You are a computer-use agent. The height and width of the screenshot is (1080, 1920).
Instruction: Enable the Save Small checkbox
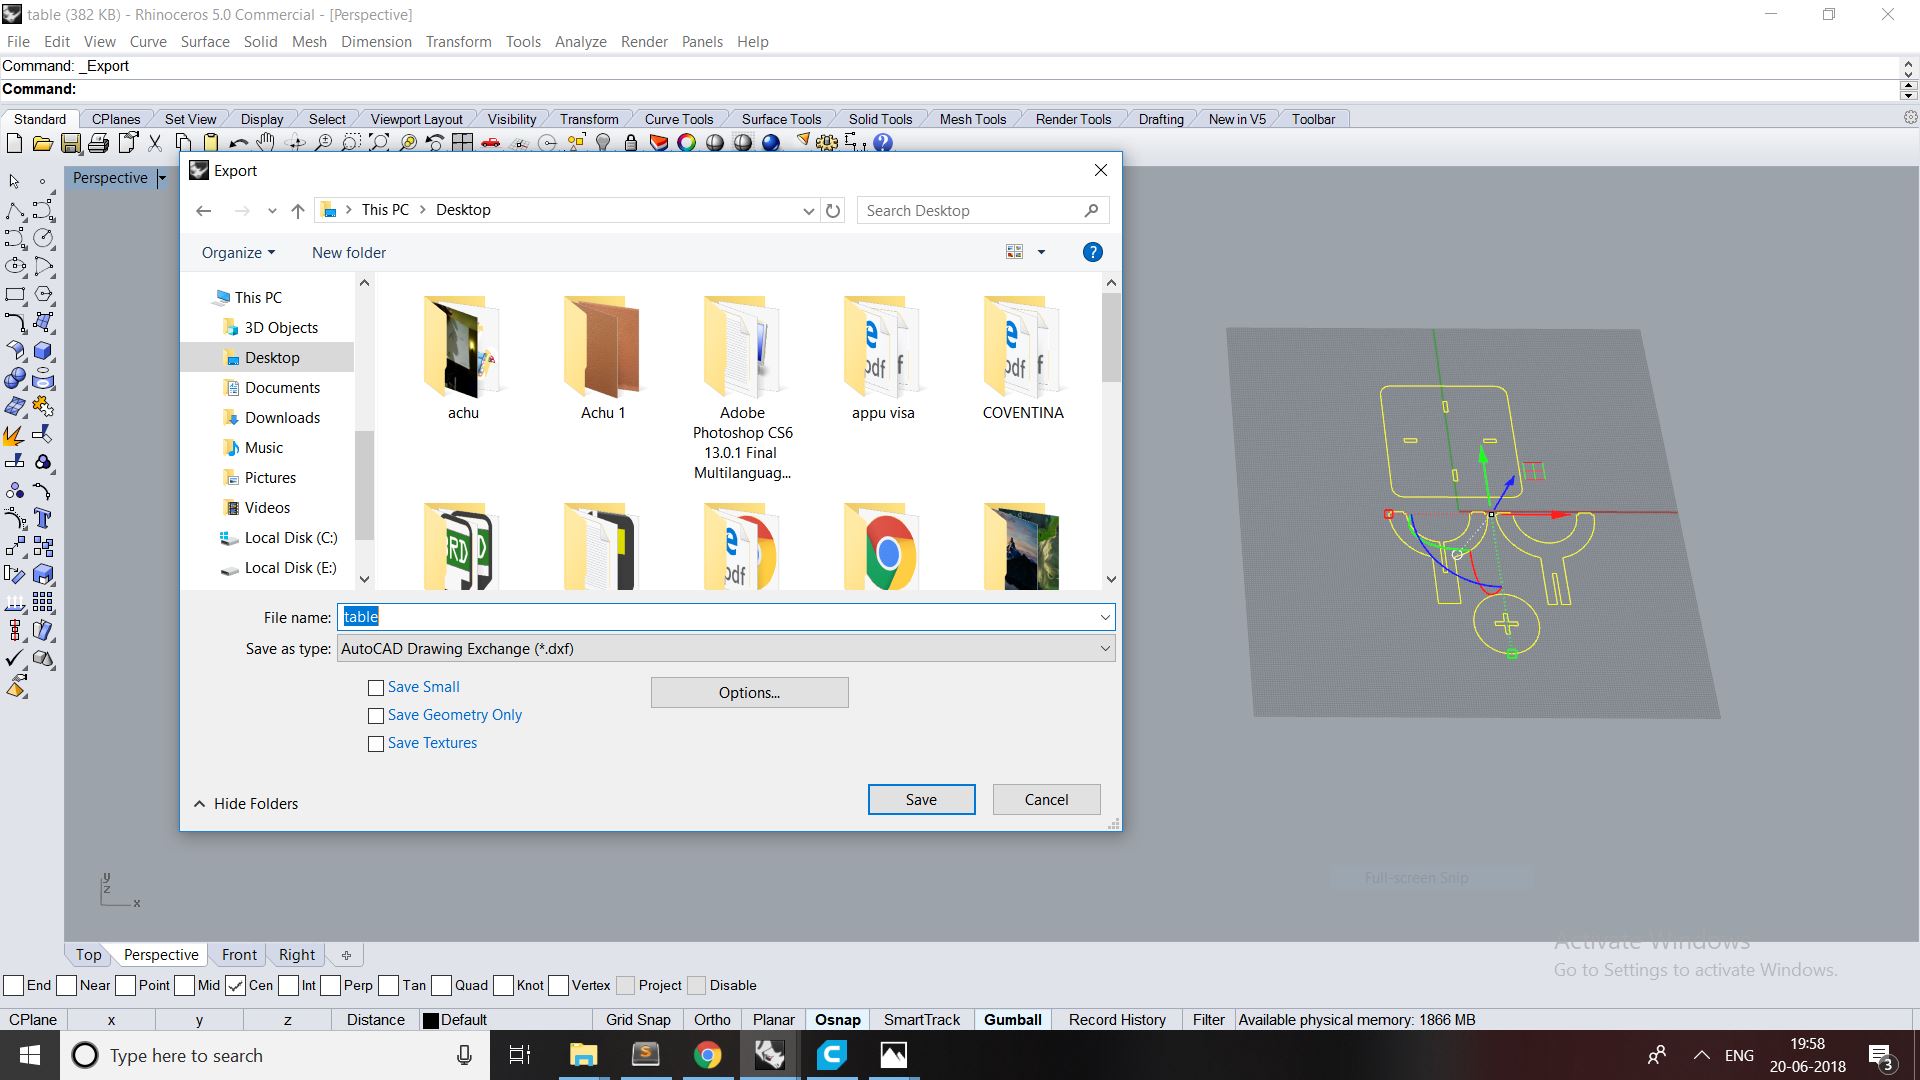coord(376,686)
